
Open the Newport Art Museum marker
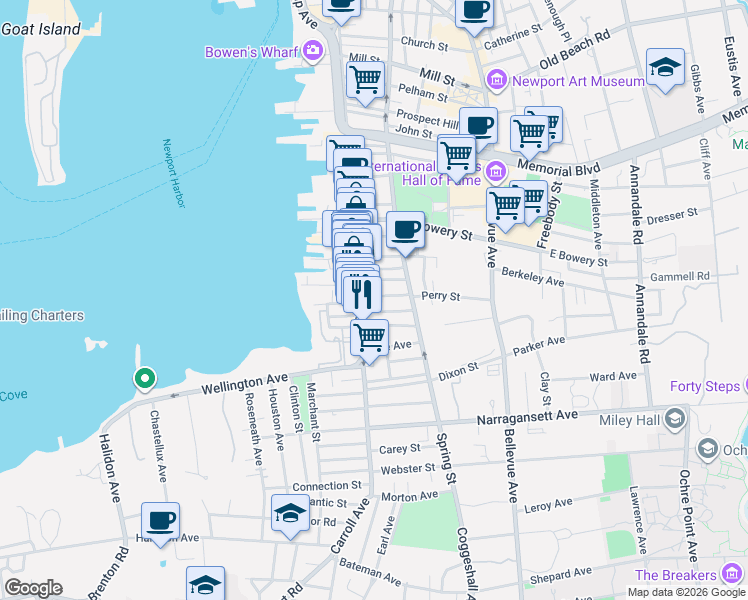(497, 80)
